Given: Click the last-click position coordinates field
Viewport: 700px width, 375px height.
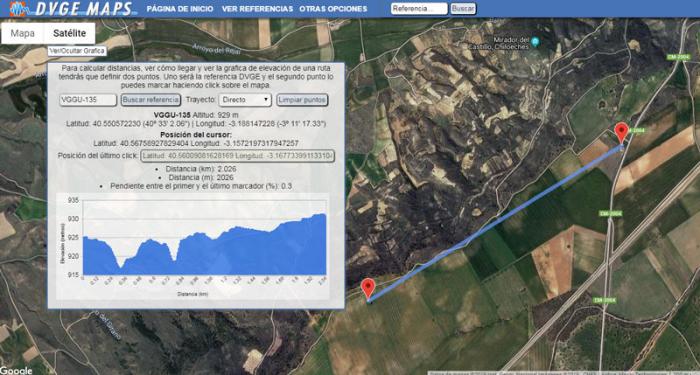Looking at the screenshot, I should click(x=238, y=156).
